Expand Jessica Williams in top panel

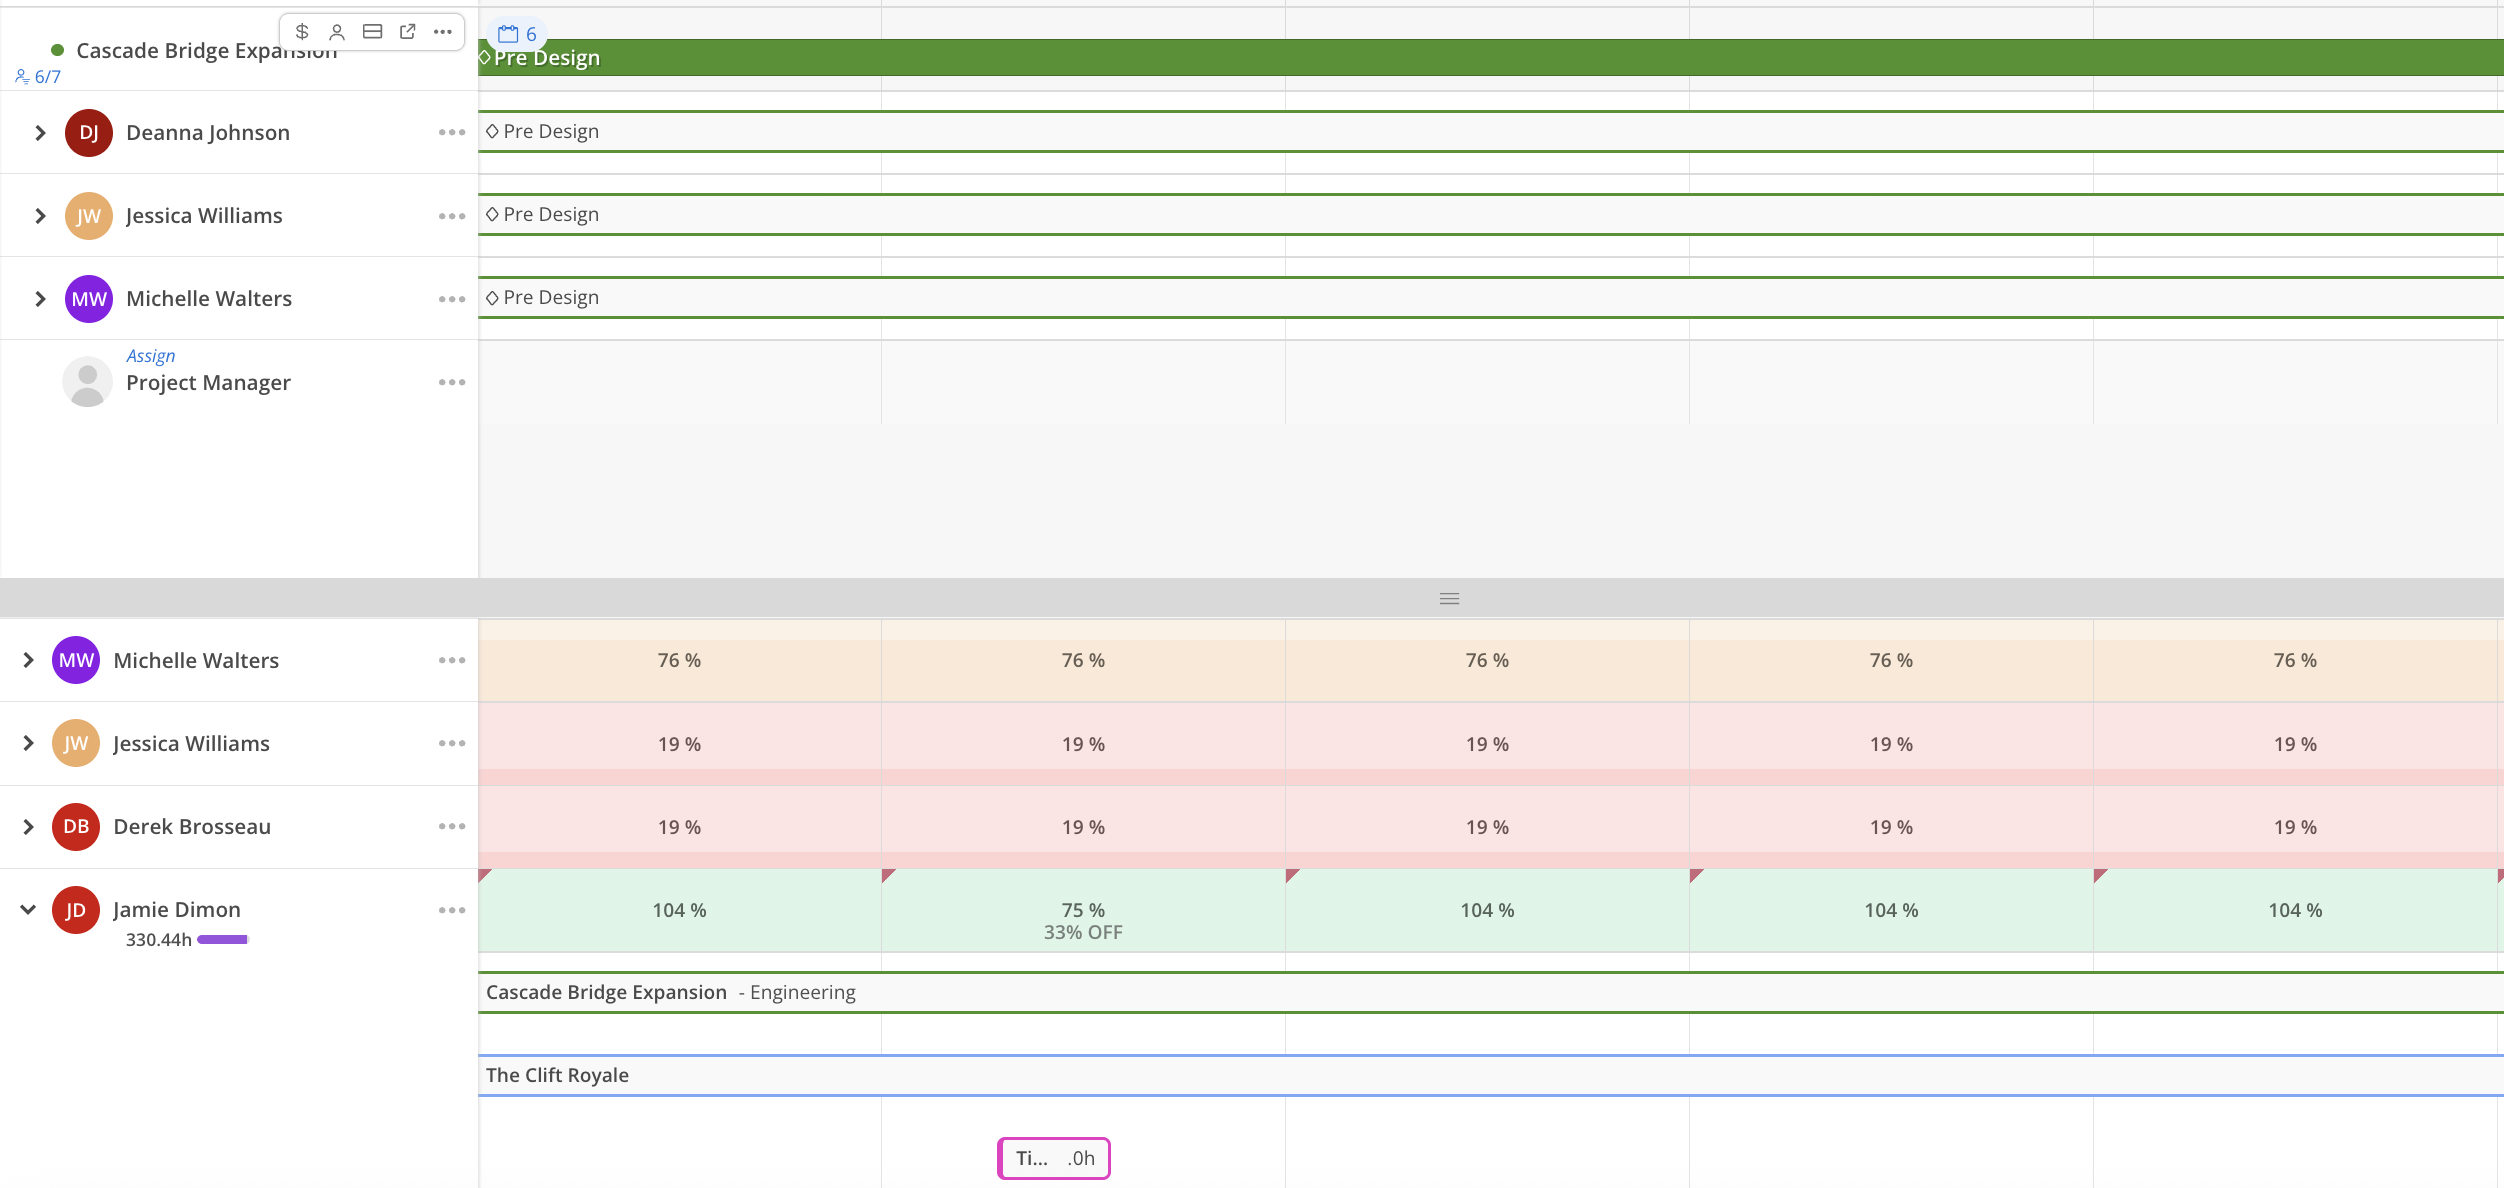click(40, 216)
